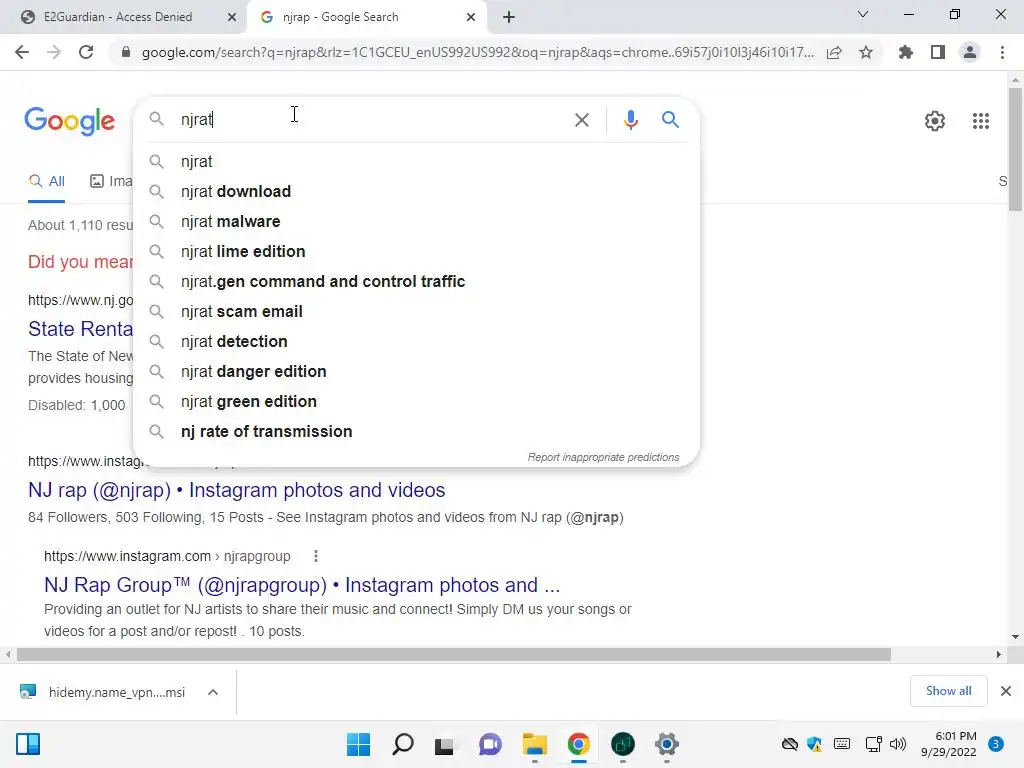This screenshot has height=768, width=1024.
Task: Clear the search box with the X icon
Action: tap(581, 120)
